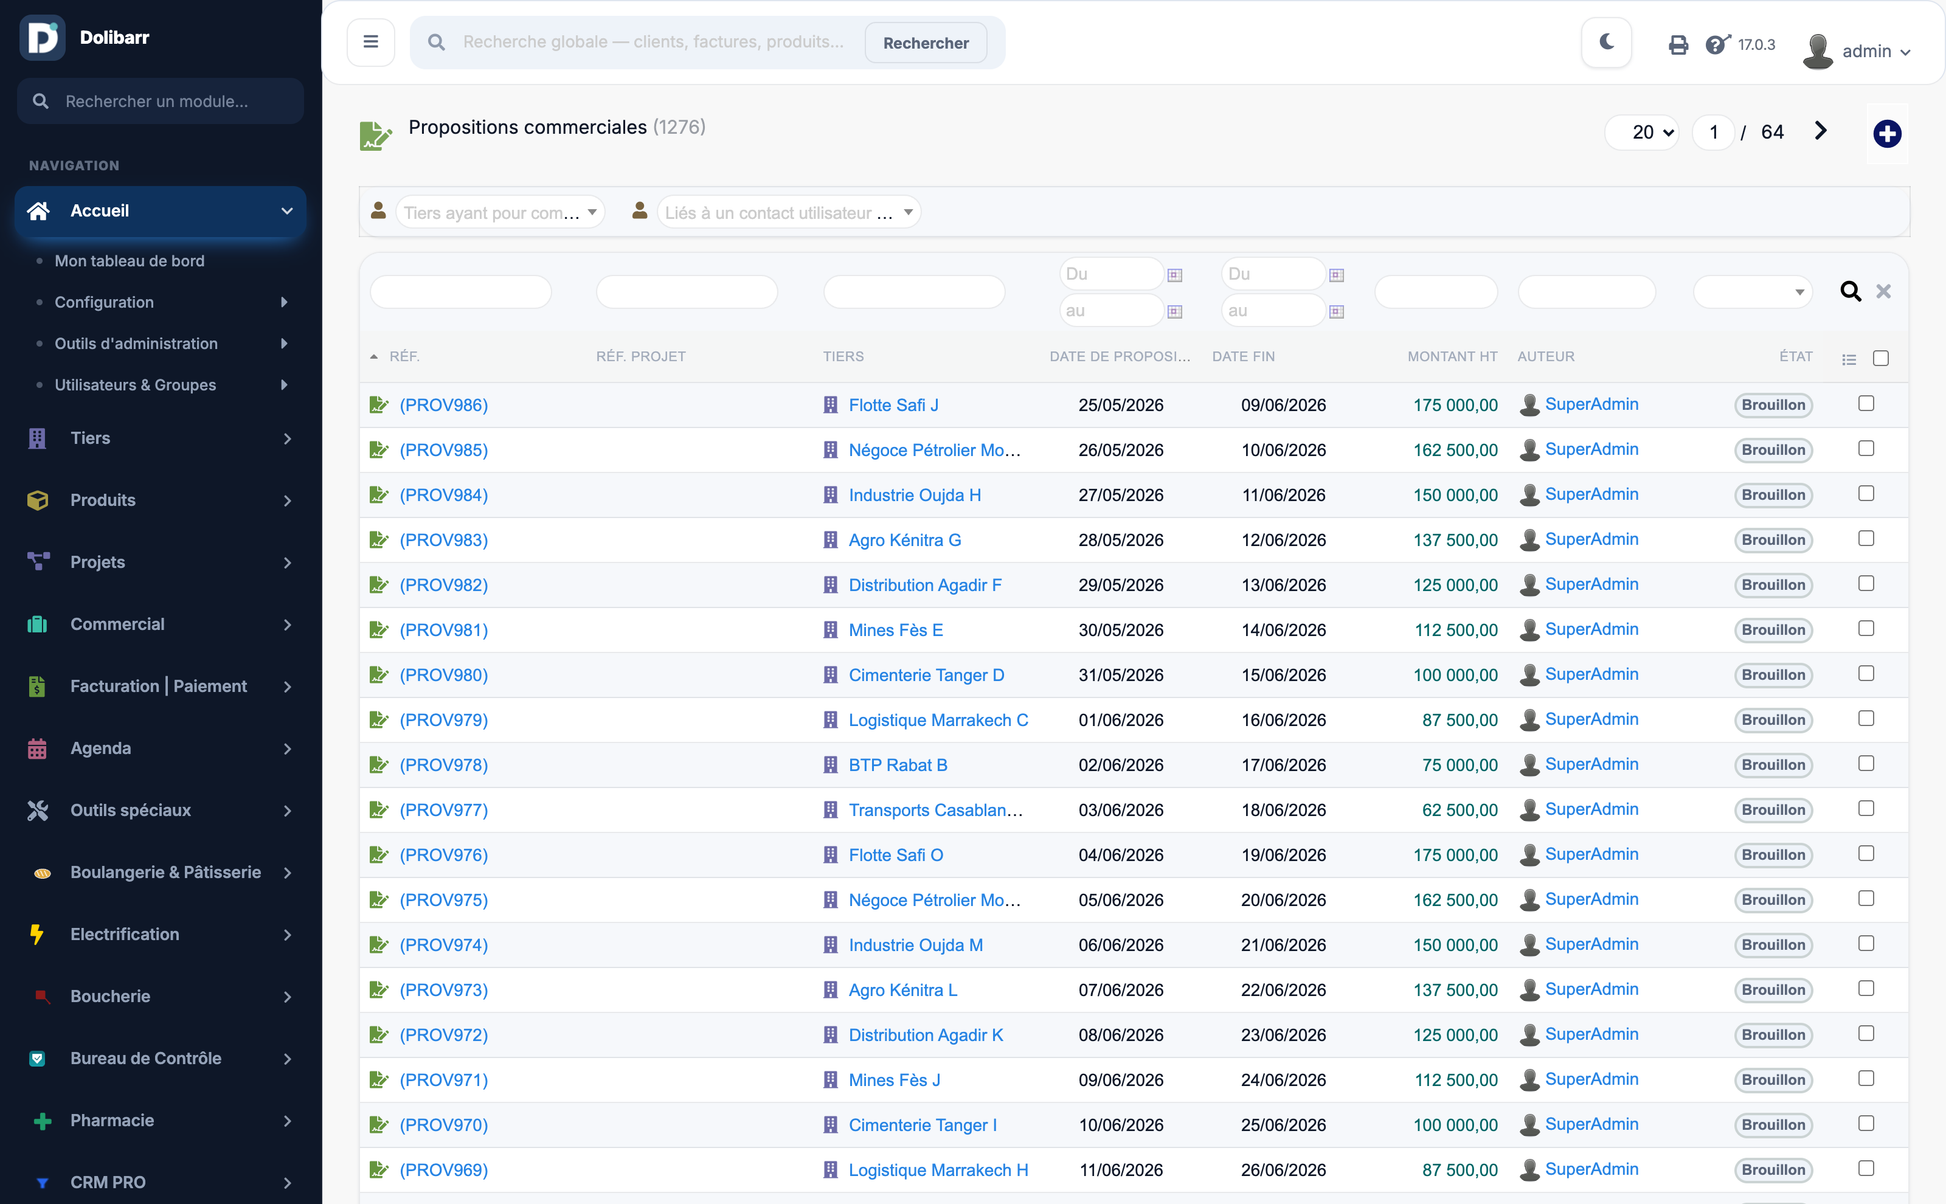Open the État filter dropdown
The image size is (1946, 1204).
(x=1752, y=291)
